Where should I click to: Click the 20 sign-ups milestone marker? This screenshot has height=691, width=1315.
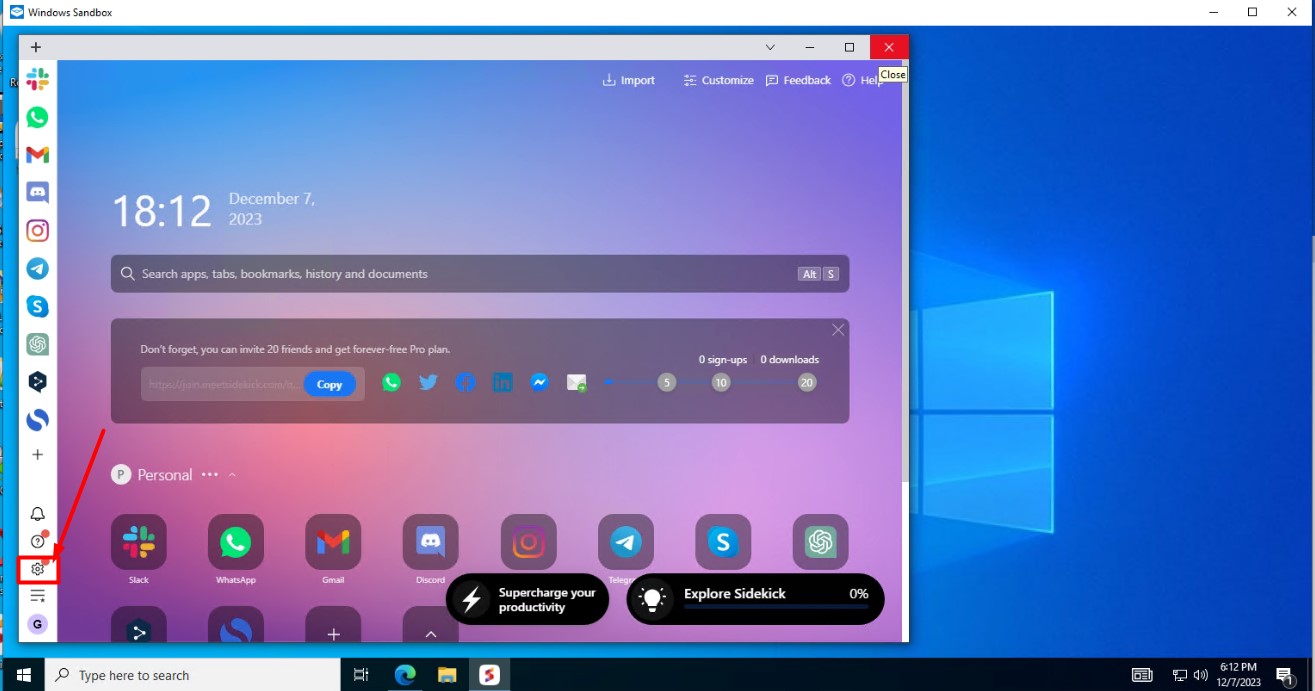click(806, 383)
